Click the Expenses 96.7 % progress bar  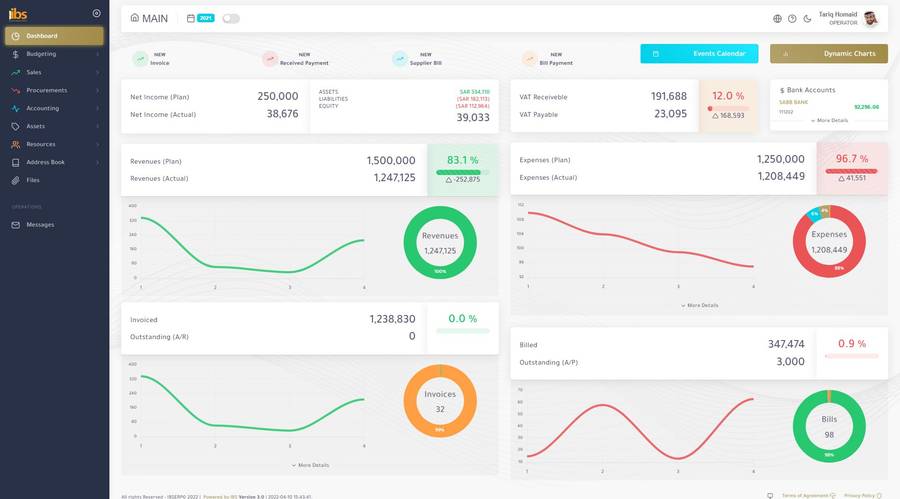(x=851, y=171)
